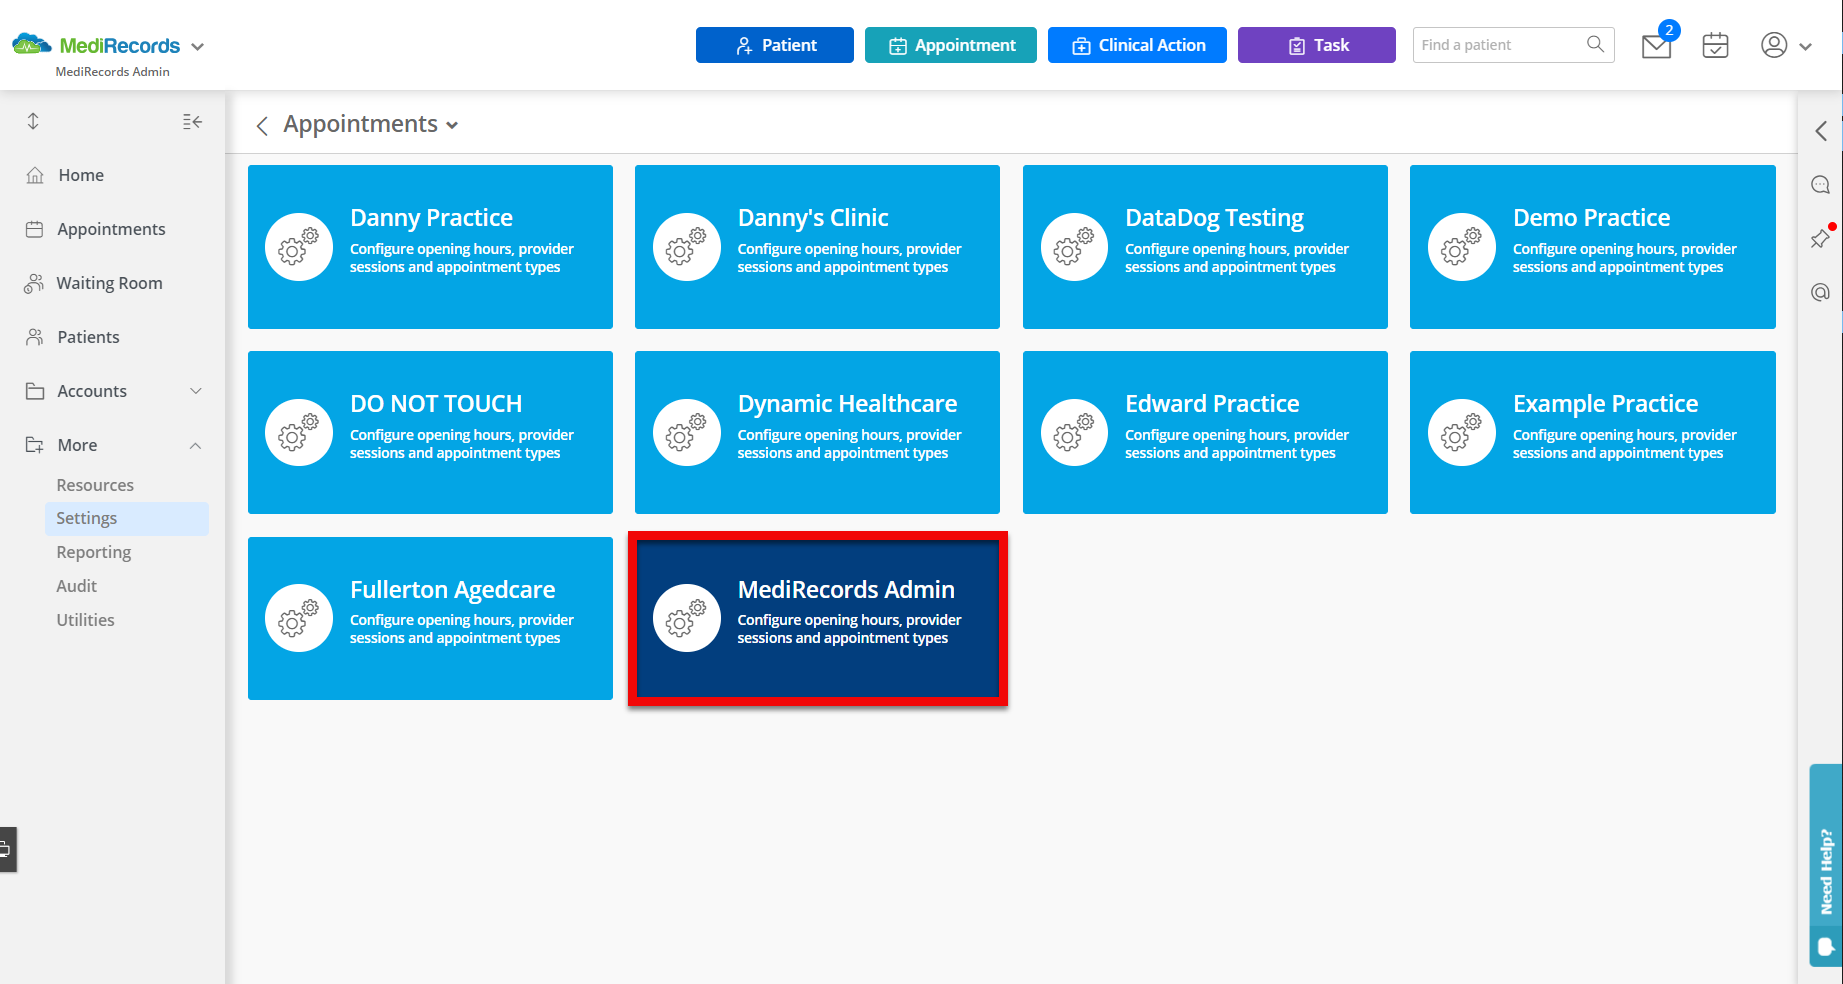Open the MediRecords Admin card title
This screenshot has width=1843, height=984.
pos(846,590)
